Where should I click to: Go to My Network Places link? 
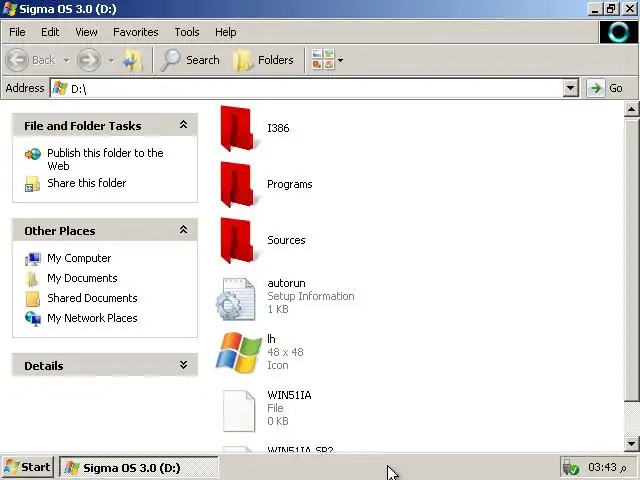pyautogui.click(x=92, y=318)
